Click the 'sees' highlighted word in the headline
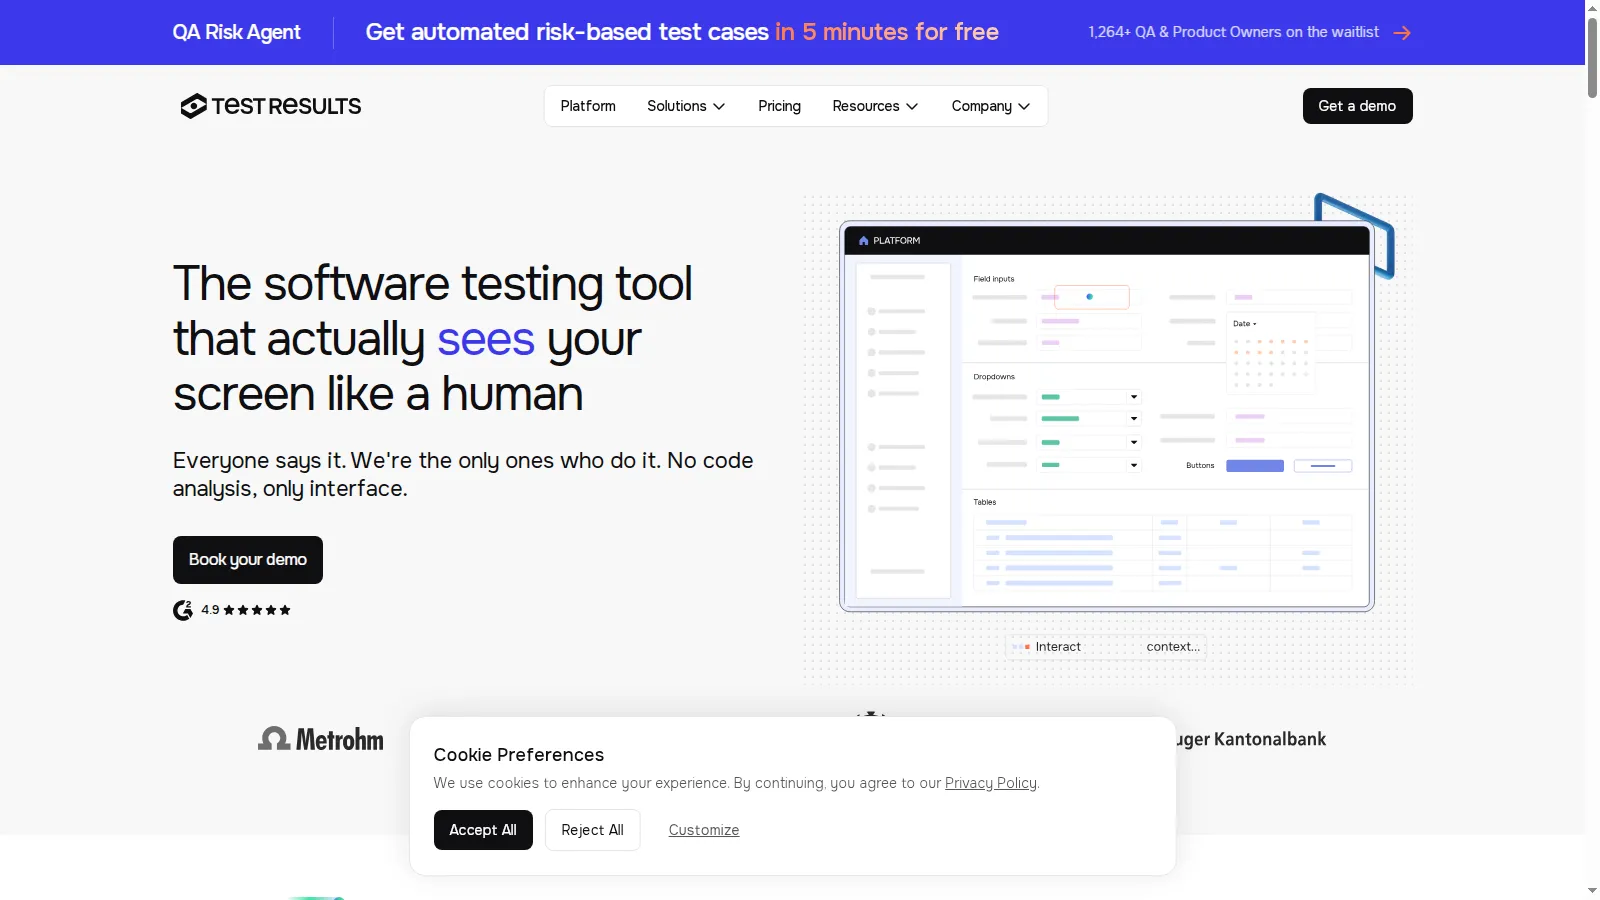Viewport: 1600px width, 900px height. point(486,339)
